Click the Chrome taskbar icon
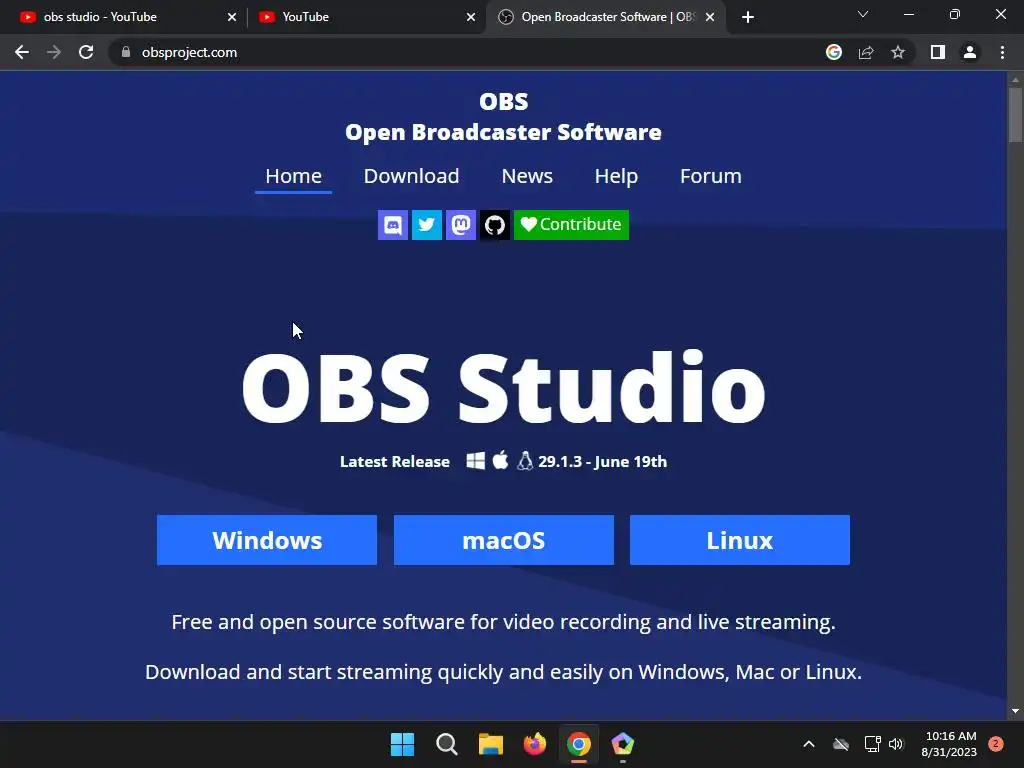The image size is (1024, 768). pyautogui.click(x=579, y=744)
